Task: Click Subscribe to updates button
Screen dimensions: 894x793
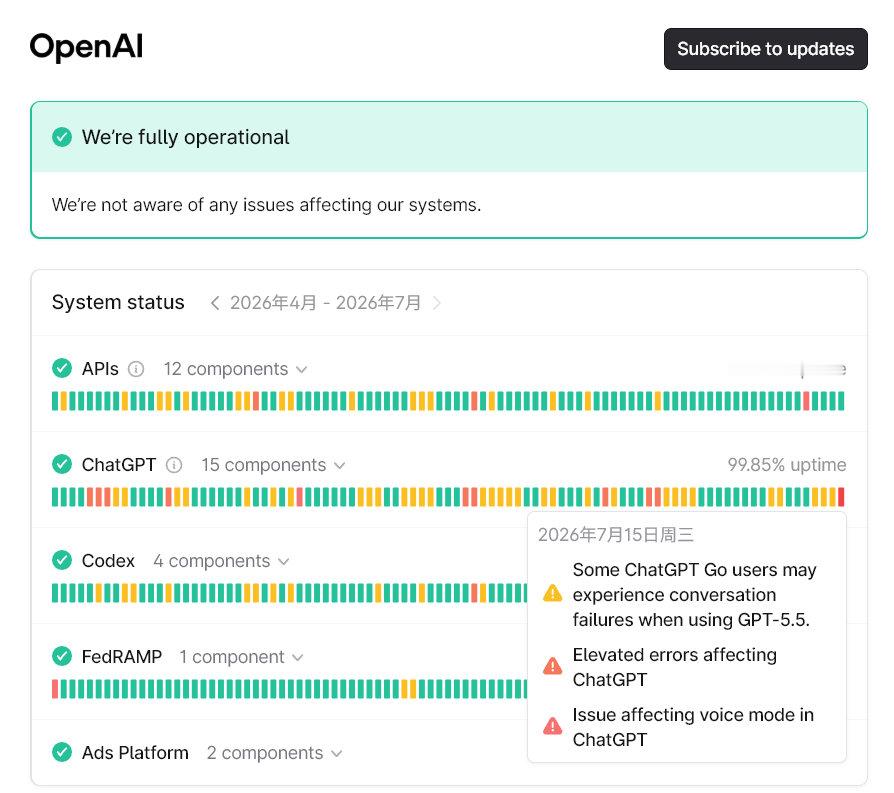Action: pos(765,49)
